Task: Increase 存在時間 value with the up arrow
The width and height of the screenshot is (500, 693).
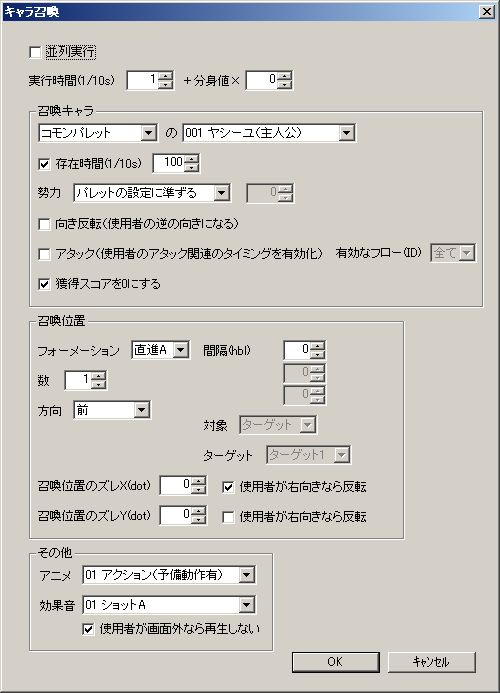Action: [191, 159]
